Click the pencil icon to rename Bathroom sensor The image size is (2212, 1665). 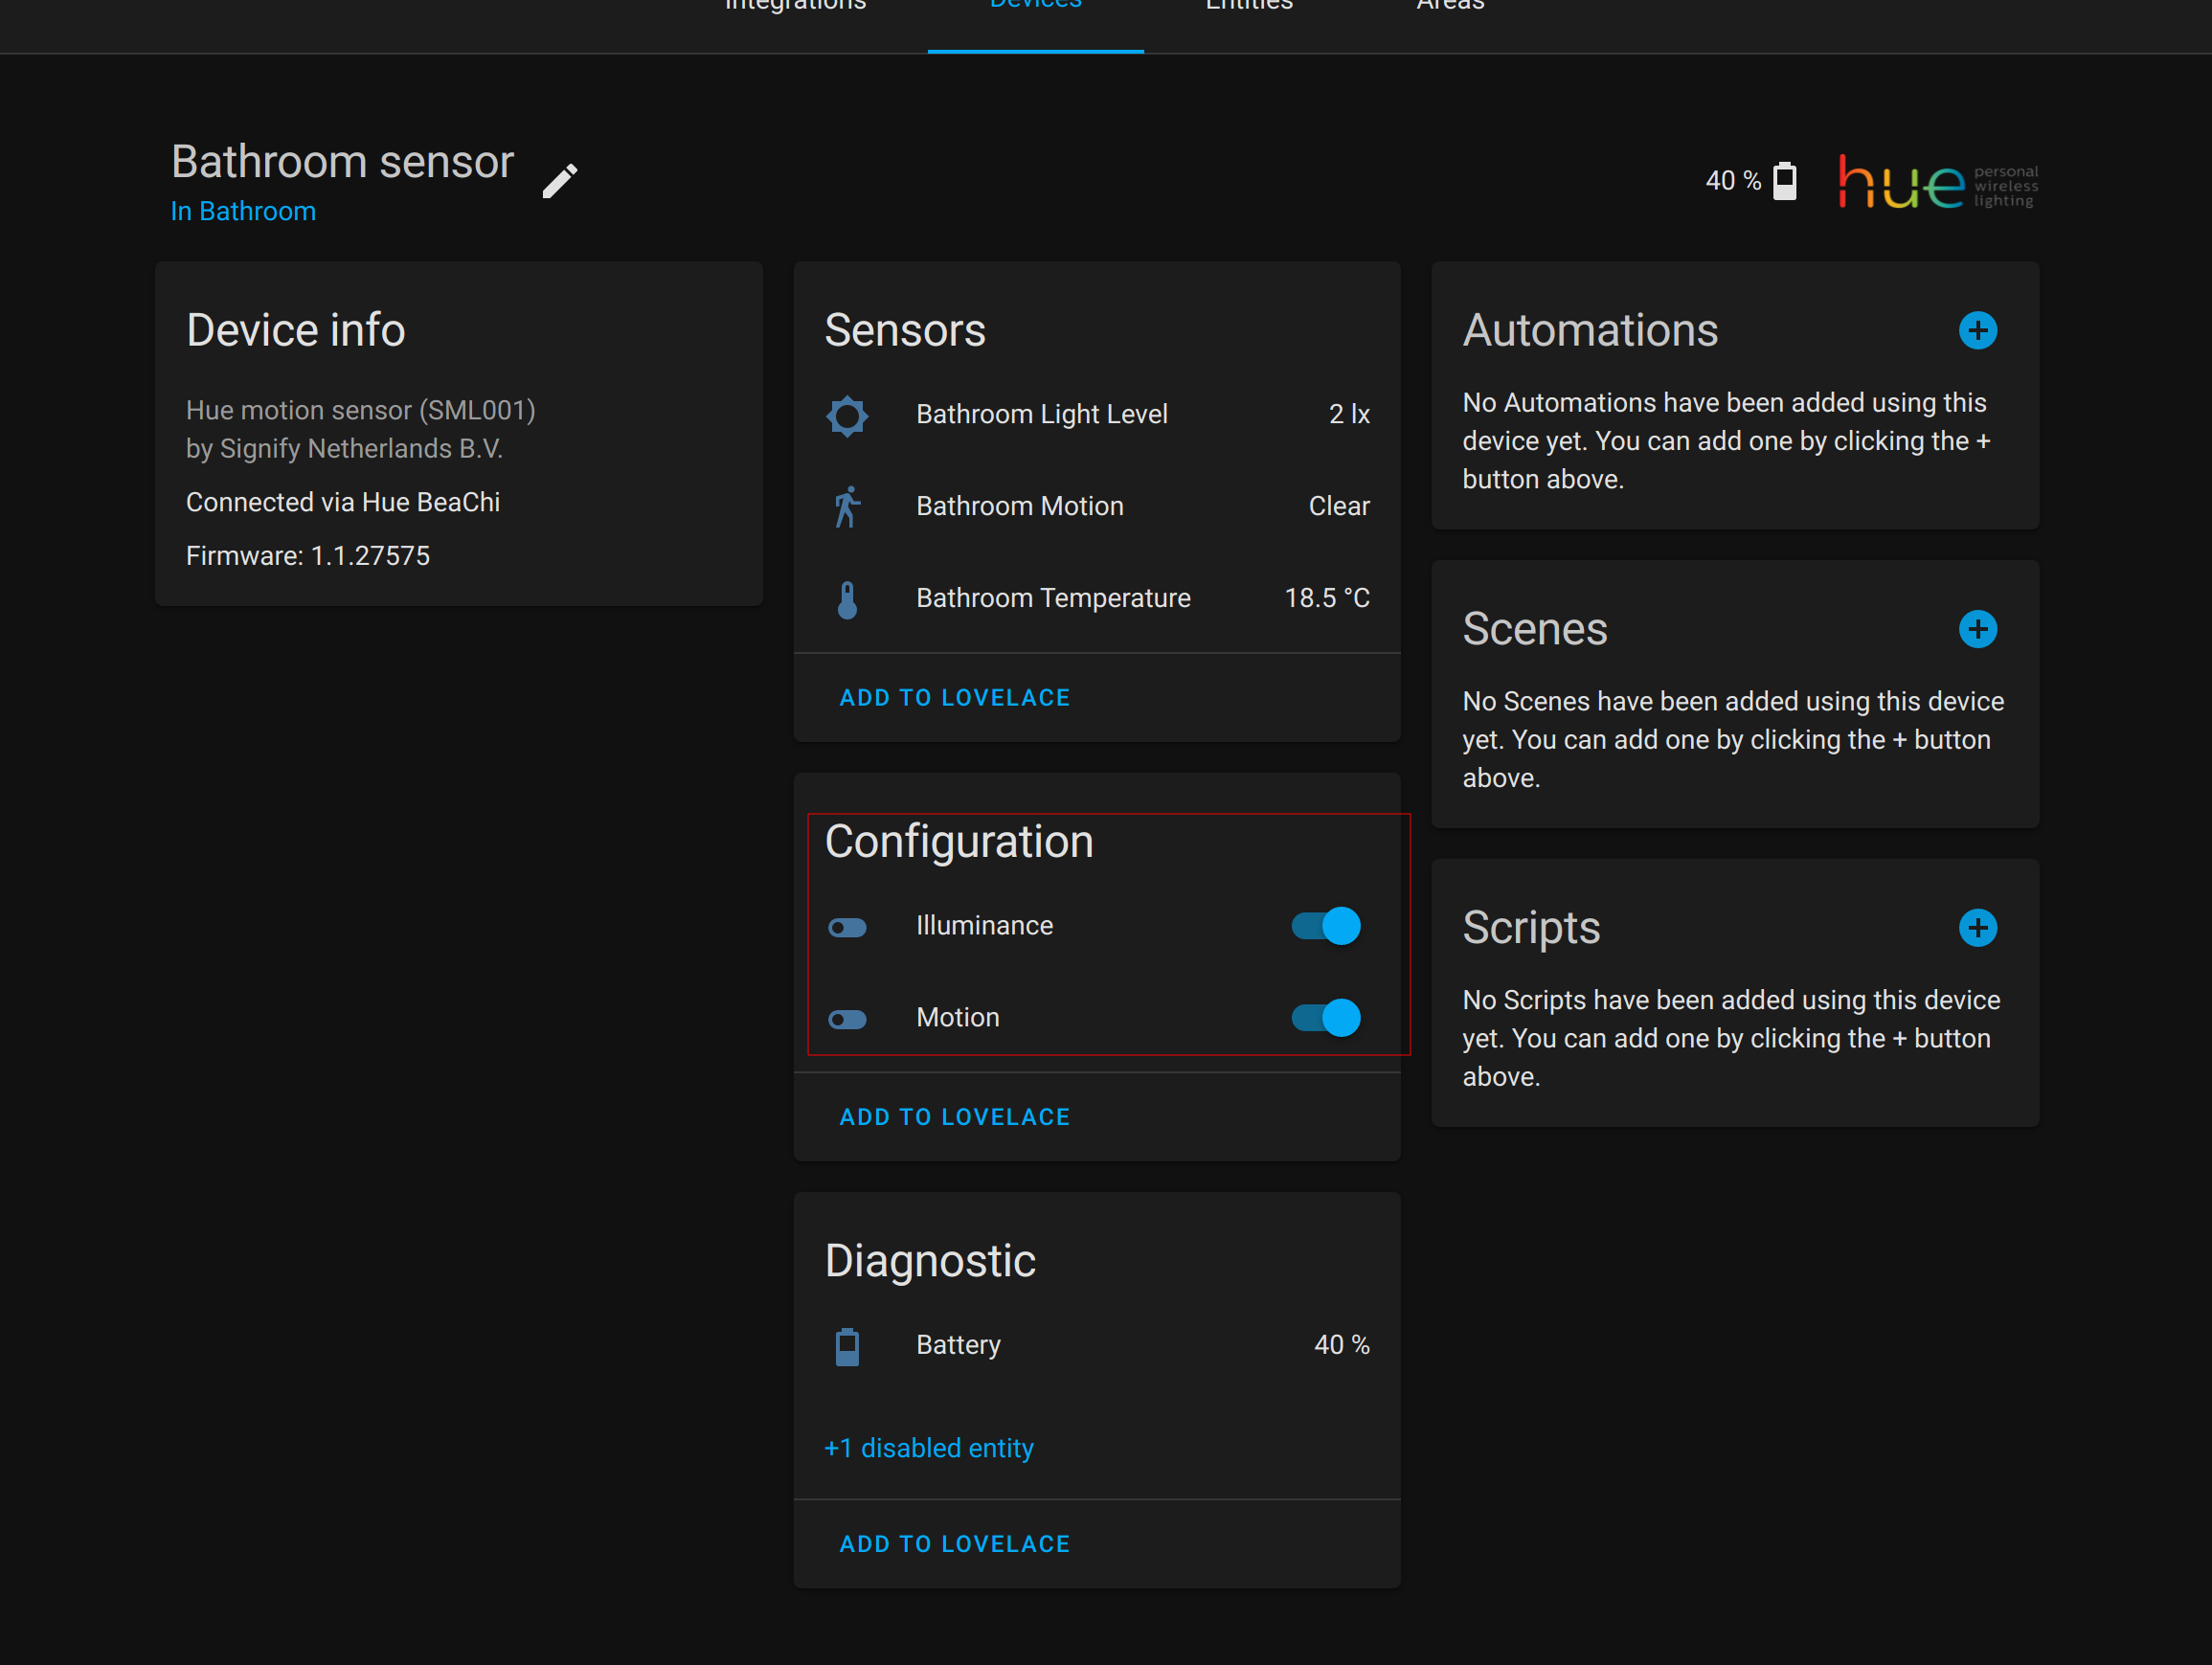(560, 179)
